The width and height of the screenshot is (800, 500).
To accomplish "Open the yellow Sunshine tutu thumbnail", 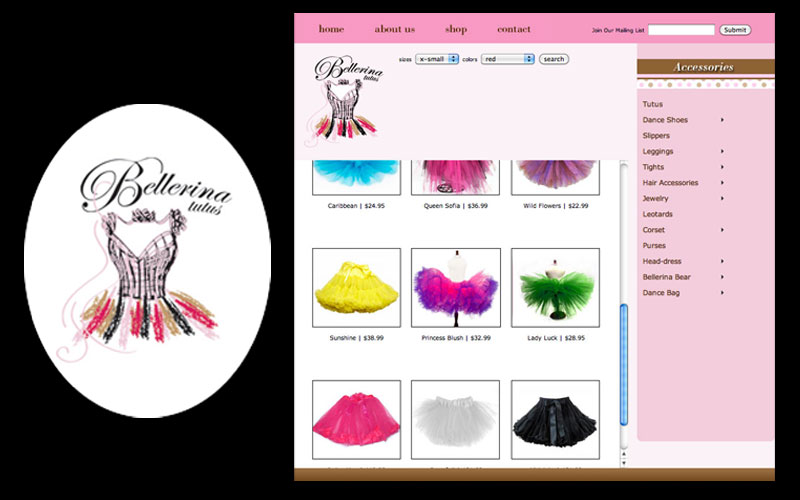I will [x=356, y=287].
